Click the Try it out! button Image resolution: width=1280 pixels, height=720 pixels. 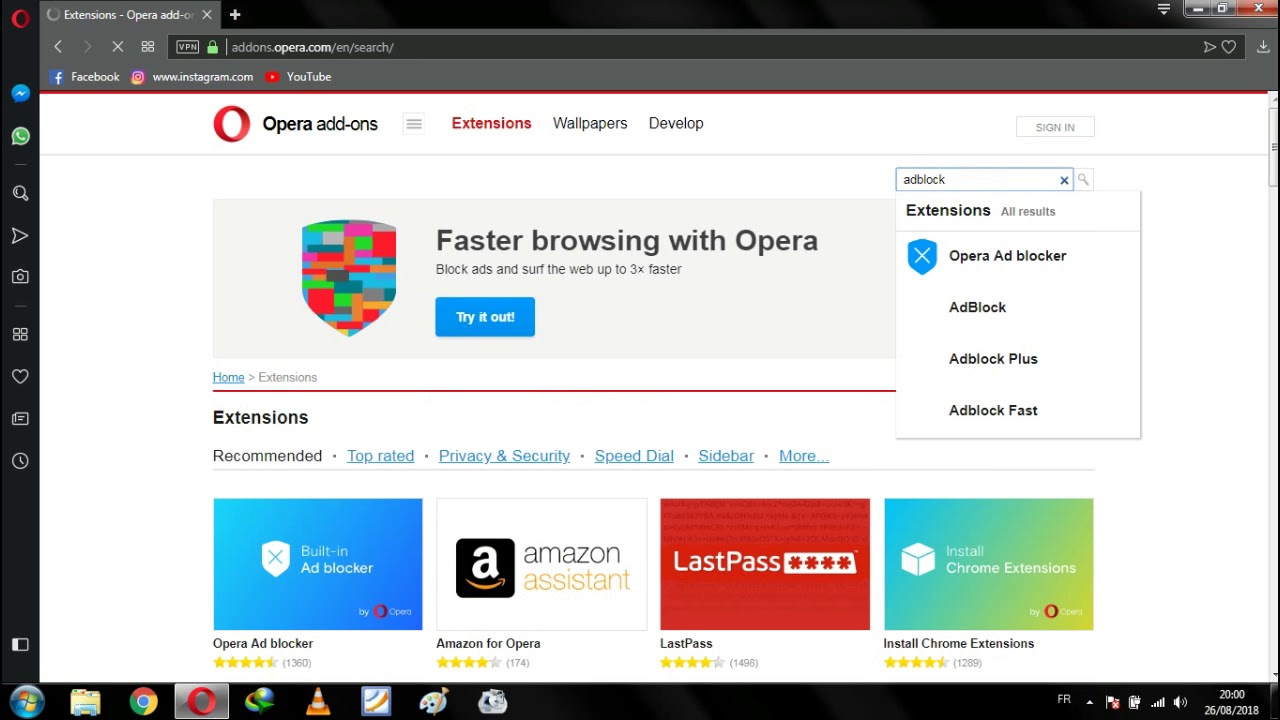click(x=485, y=317)
